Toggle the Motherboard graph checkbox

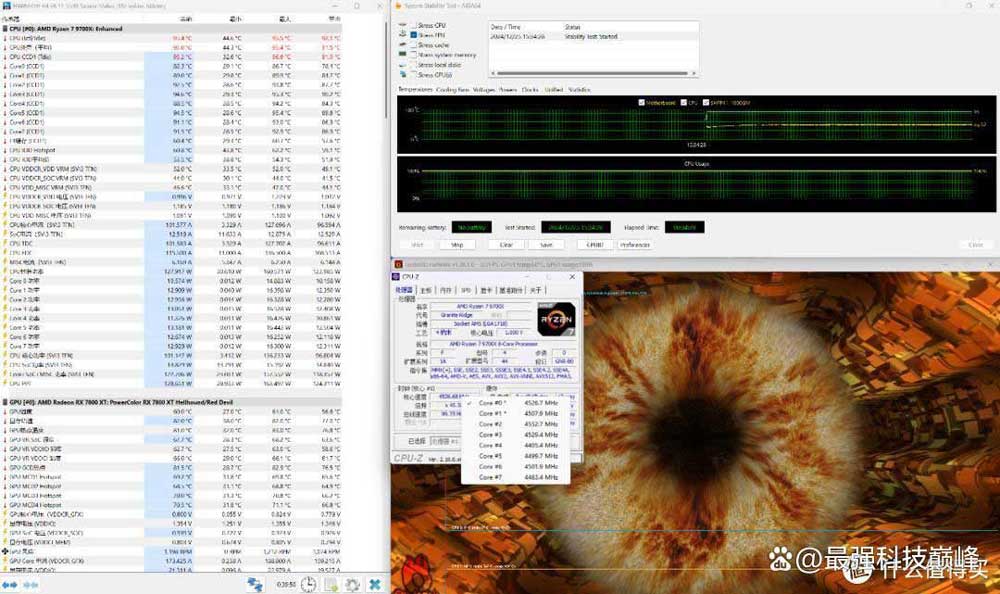coord(642,102)
